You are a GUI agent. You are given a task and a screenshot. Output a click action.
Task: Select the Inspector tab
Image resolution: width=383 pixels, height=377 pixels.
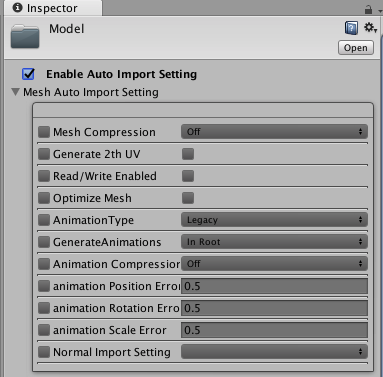click(53, 8)
